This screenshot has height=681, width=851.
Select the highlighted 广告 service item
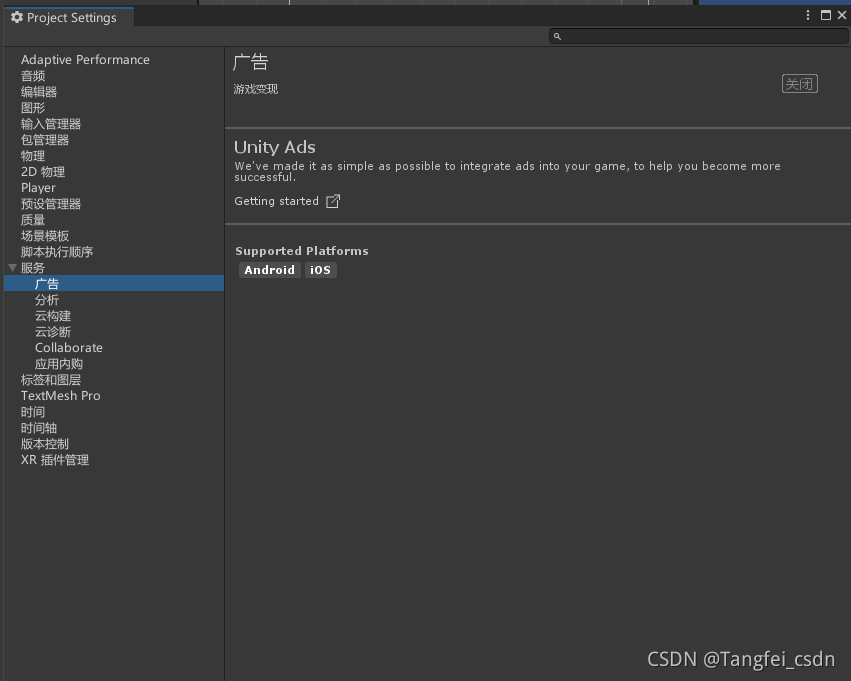(113, 283)
